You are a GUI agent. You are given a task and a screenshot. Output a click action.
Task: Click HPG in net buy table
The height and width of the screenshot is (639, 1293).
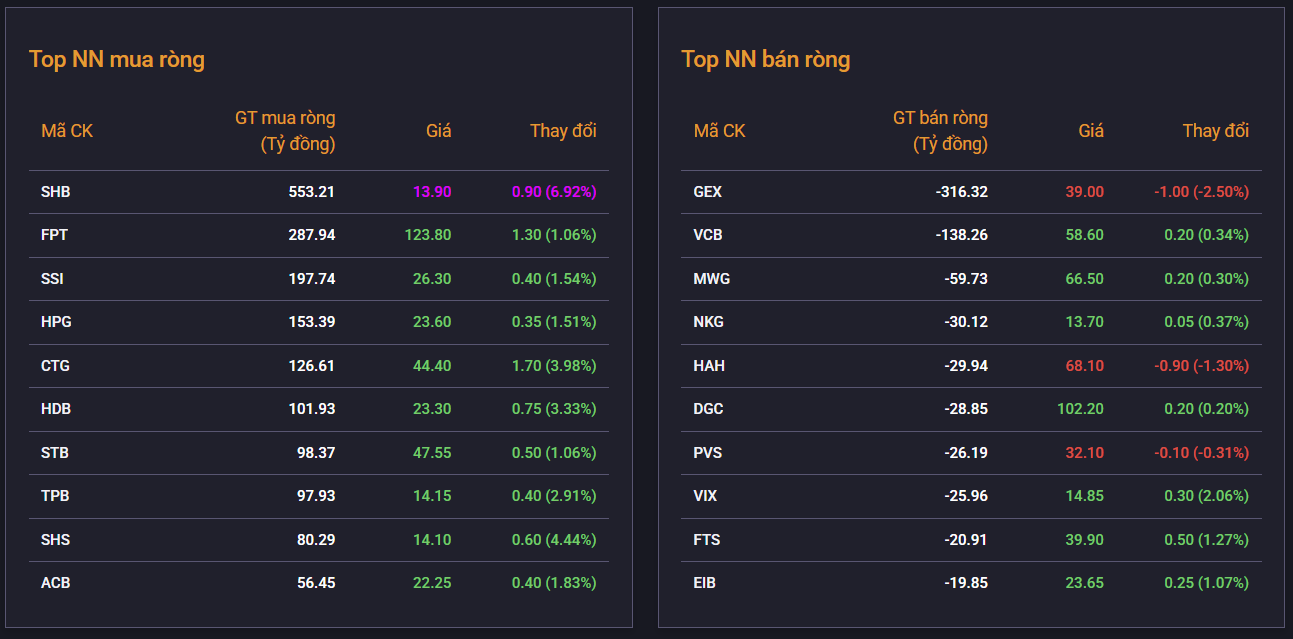(x=56, y=322)
